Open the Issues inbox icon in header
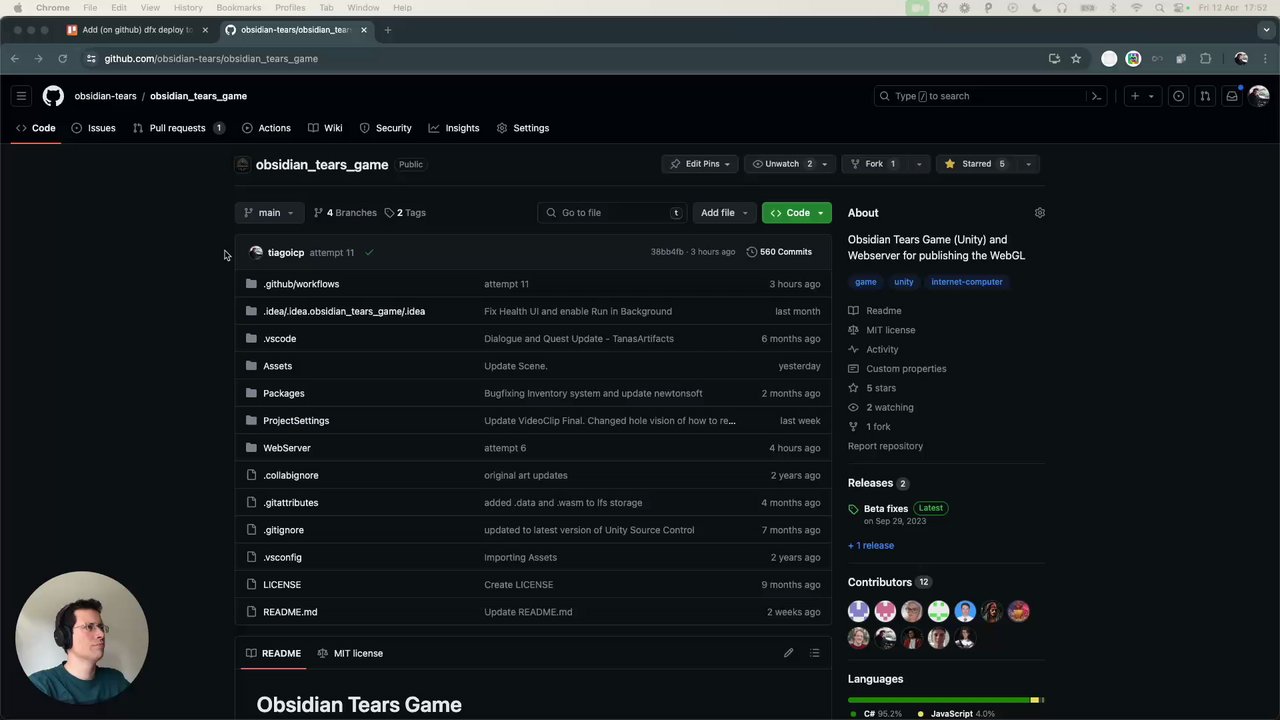Viewport: 1280px width, 720px height. click(x=1179, y=96)
